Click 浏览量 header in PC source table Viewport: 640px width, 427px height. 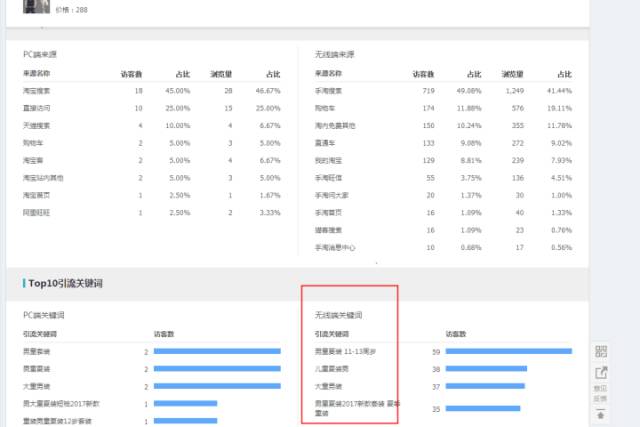coord(221,74)
